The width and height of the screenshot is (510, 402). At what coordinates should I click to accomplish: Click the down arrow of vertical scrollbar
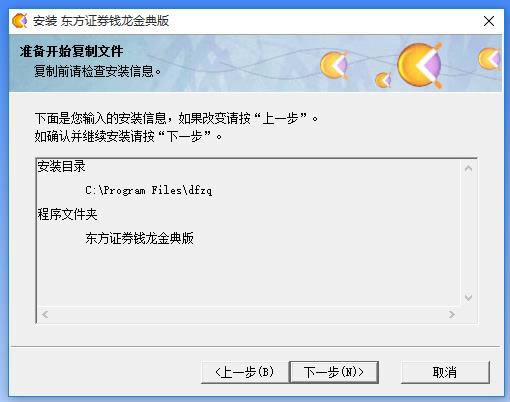coord(468,297)
